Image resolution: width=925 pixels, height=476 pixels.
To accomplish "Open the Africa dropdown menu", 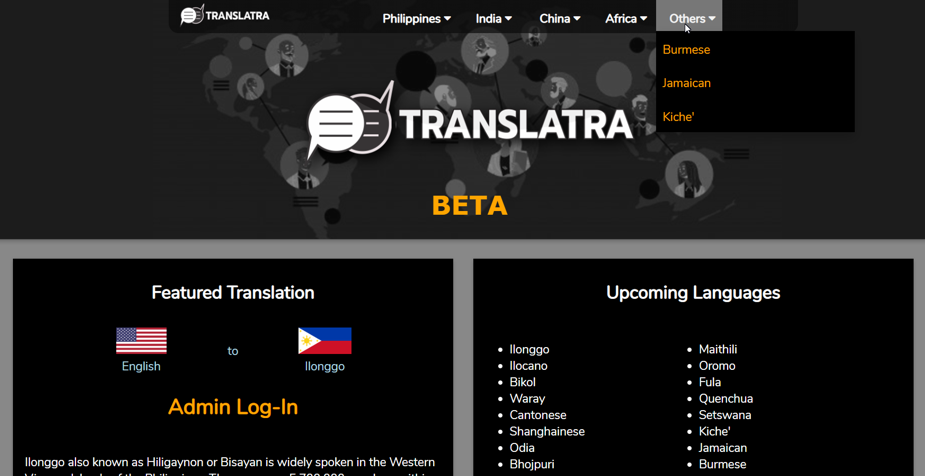I will click(625, 18).
